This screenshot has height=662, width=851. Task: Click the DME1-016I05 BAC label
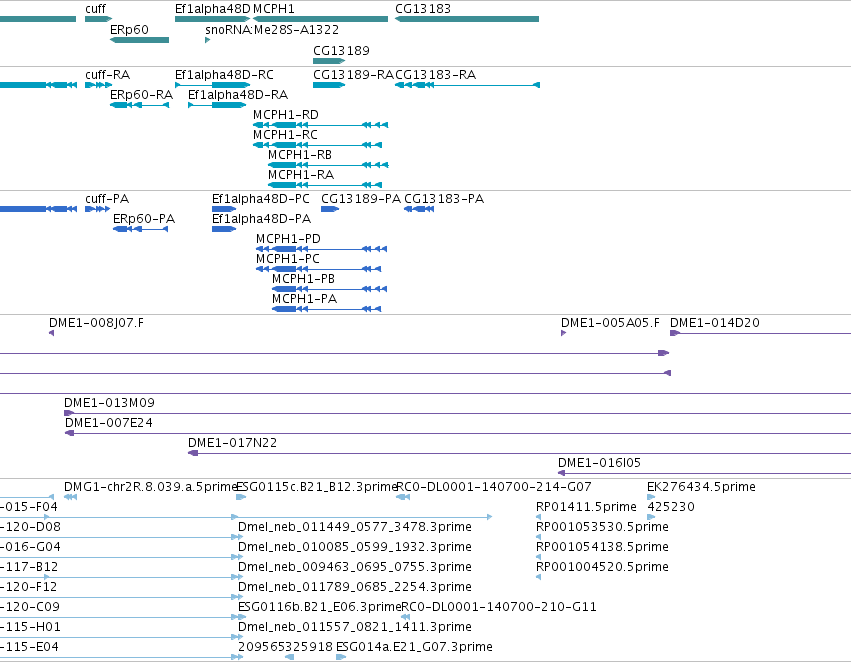pyautogui.click(x=599, y=463)
